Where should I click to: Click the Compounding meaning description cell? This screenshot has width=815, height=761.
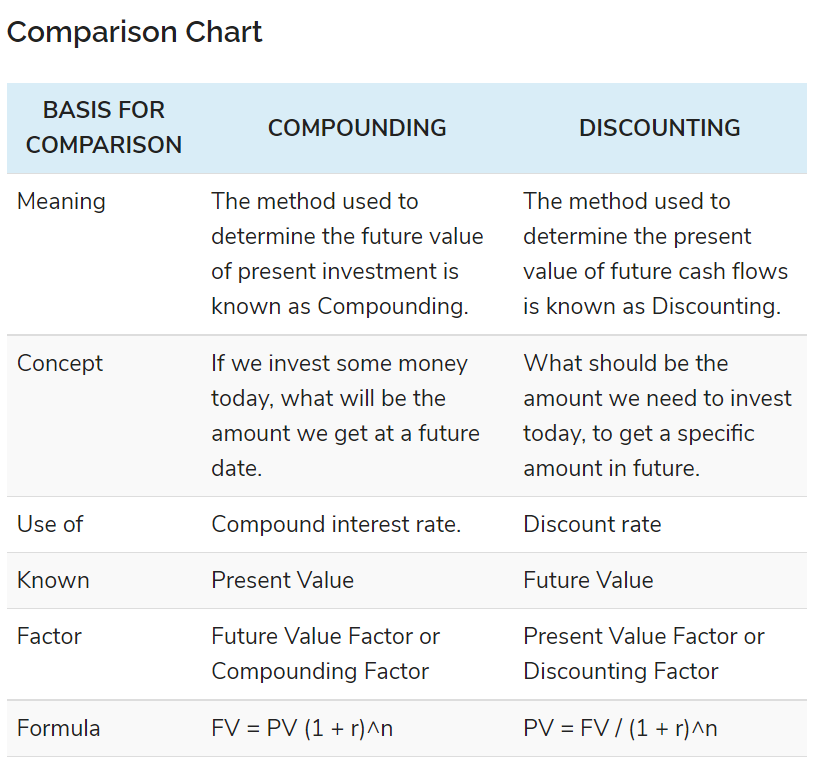(x=347, y=254)
